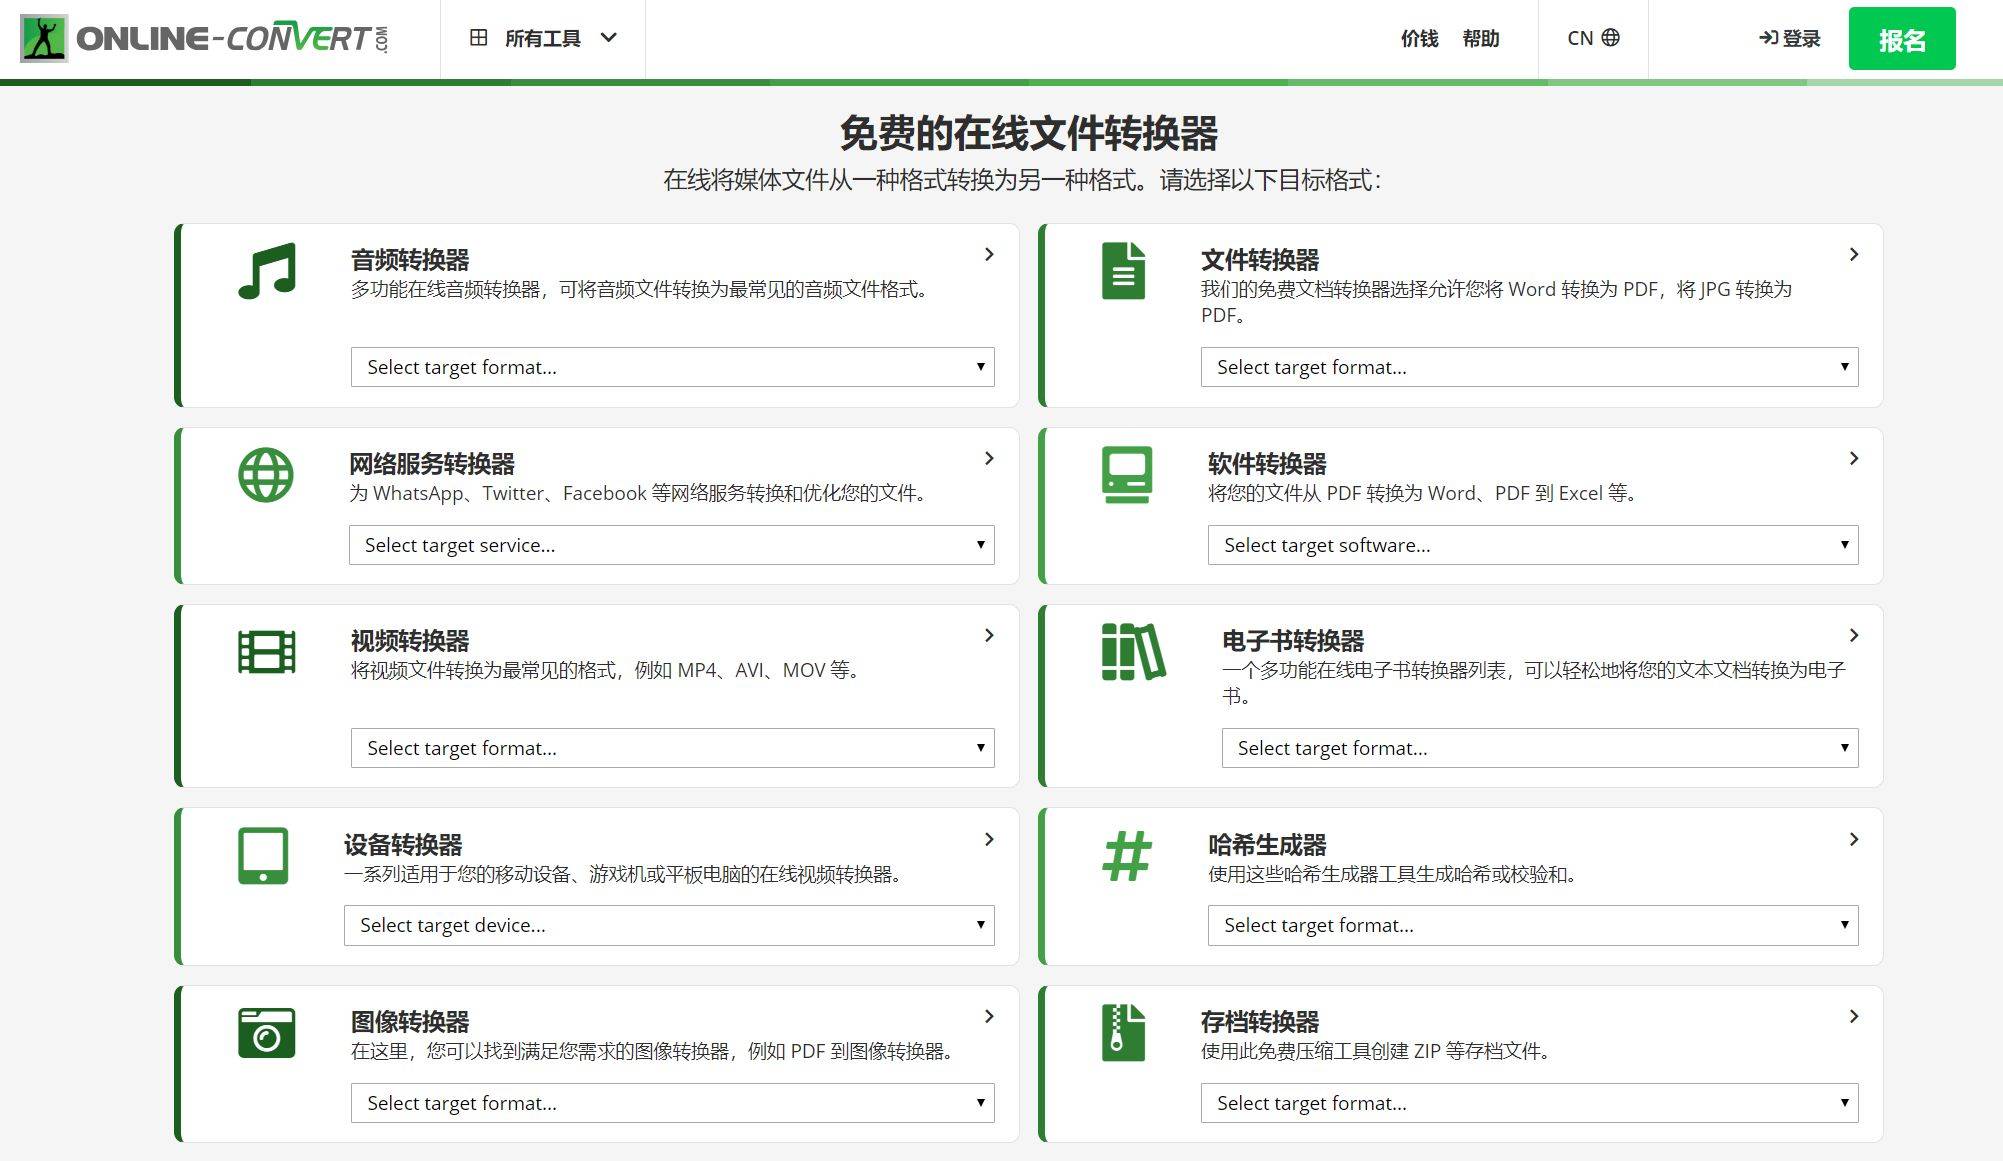This screenshot has width=2003, height=1161.
Task: Click the zip archive converter icon
Action: (1123, 1033)
